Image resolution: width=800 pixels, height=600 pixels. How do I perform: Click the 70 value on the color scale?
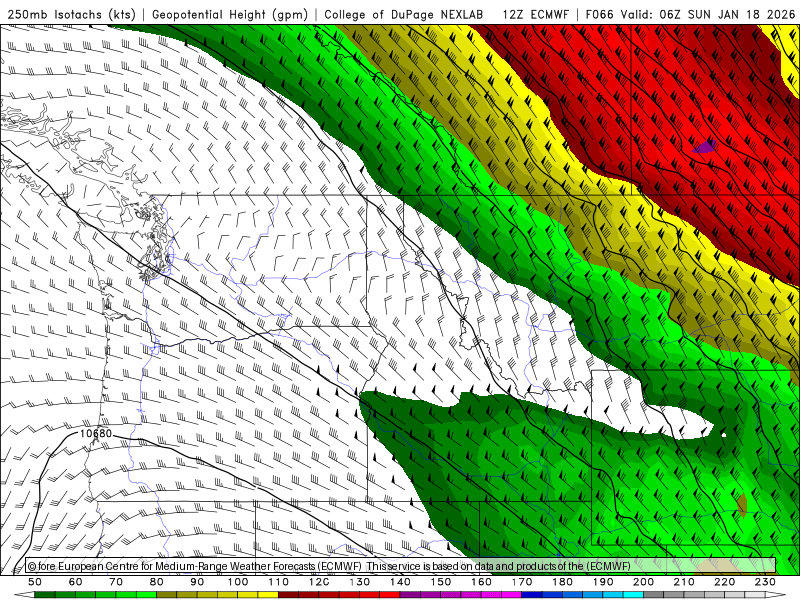(116, 582)
